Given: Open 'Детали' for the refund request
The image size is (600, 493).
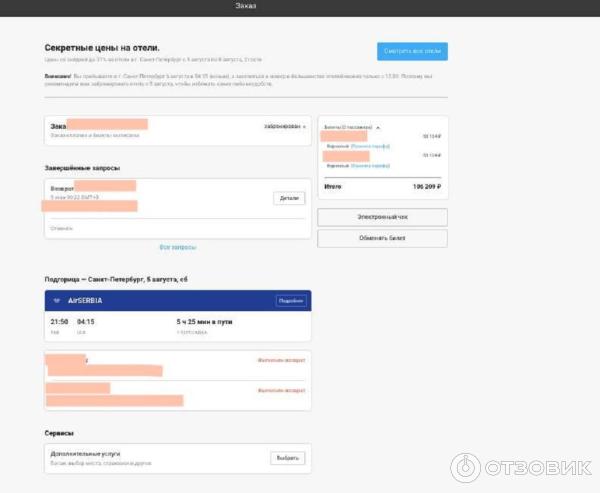Looking at the screenshot, I should tap(288, 198).
